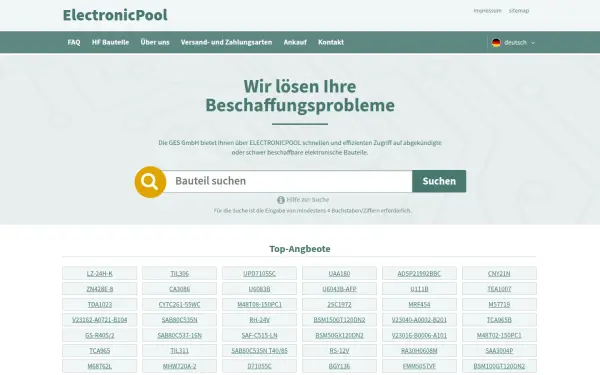
Task: Open the TDA1023 part link
Action: pyautogui.click(x=99, y=305)
